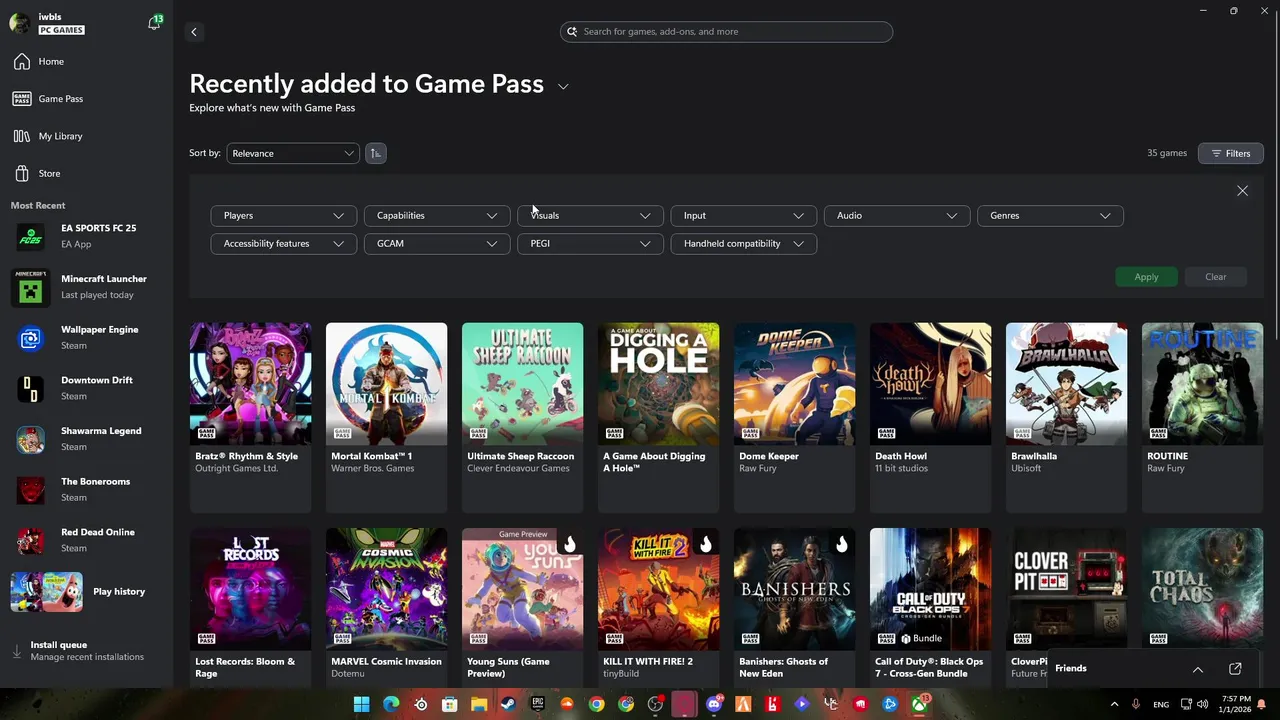
Task: Click the iwbls profile avatar
Action: click(x=20, y=23)
